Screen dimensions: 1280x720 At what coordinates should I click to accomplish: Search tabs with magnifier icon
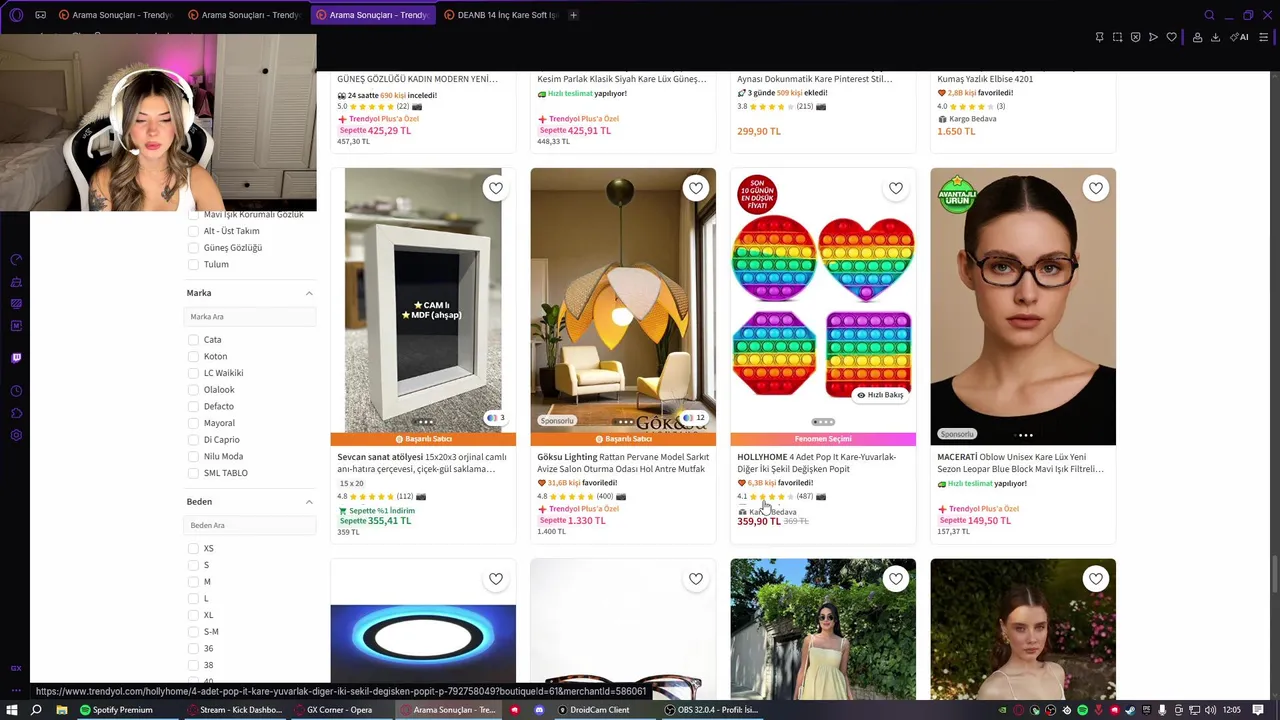(x=1209, y=15)
